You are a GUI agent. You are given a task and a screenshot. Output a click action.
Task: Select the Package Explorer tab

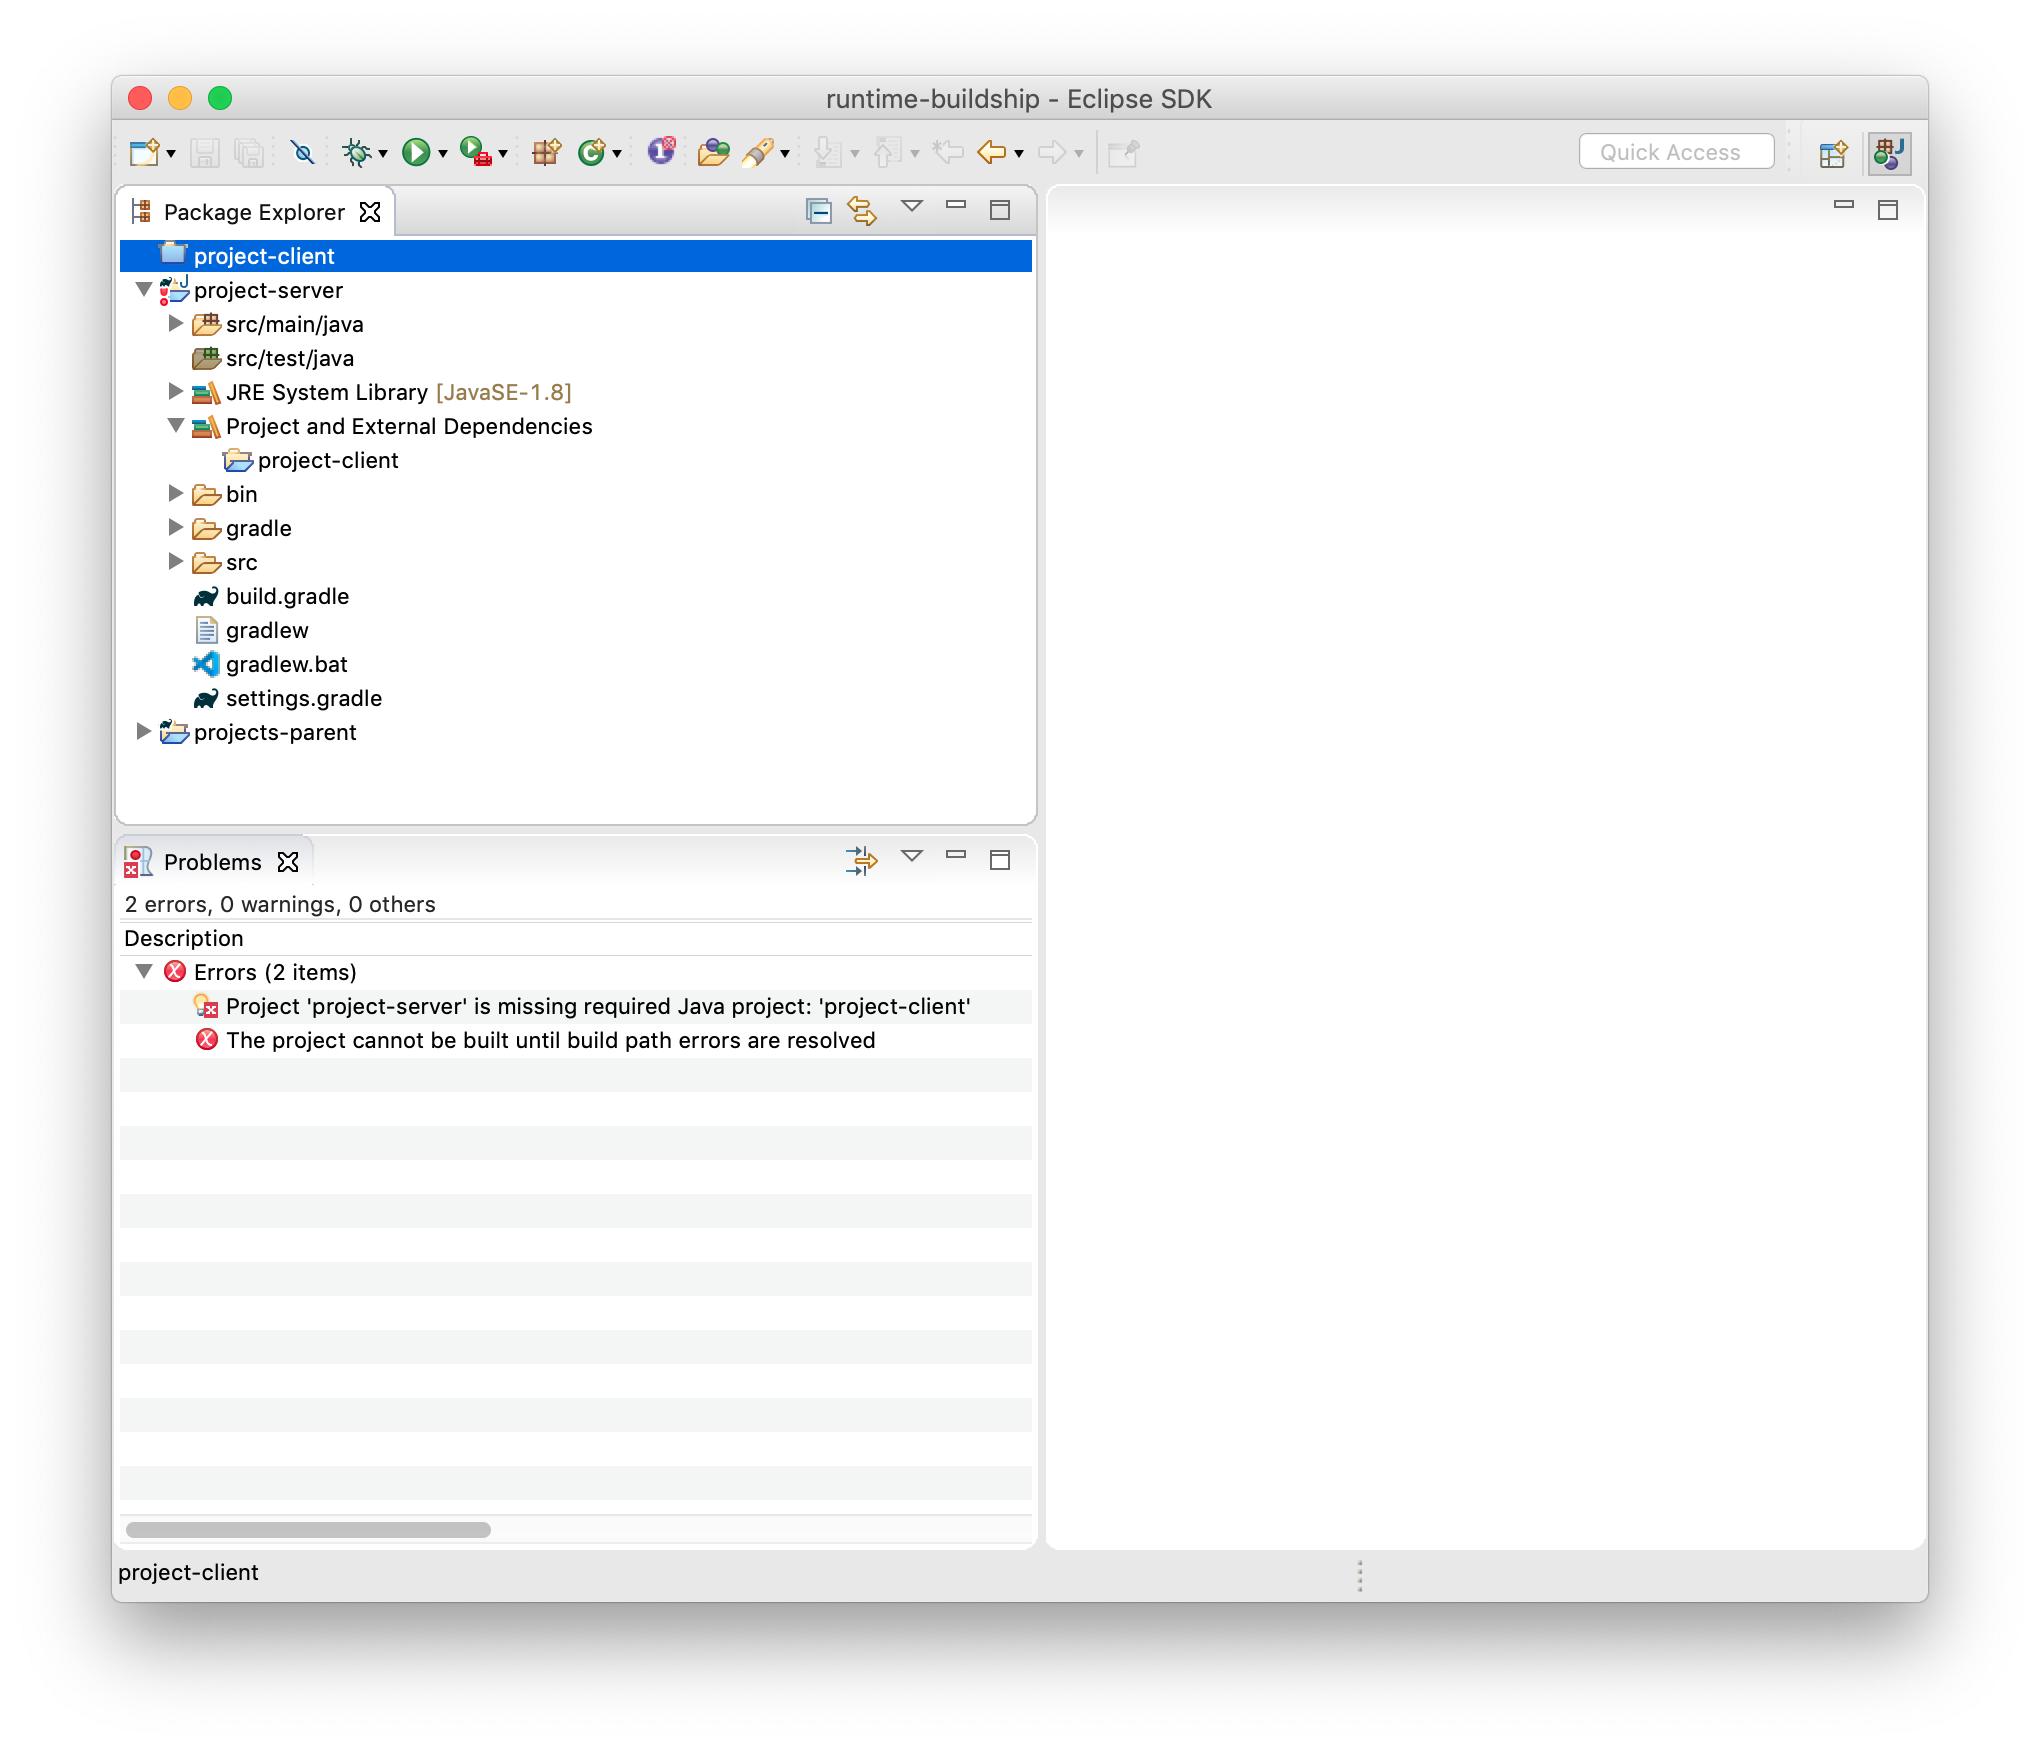coord(255,212)
